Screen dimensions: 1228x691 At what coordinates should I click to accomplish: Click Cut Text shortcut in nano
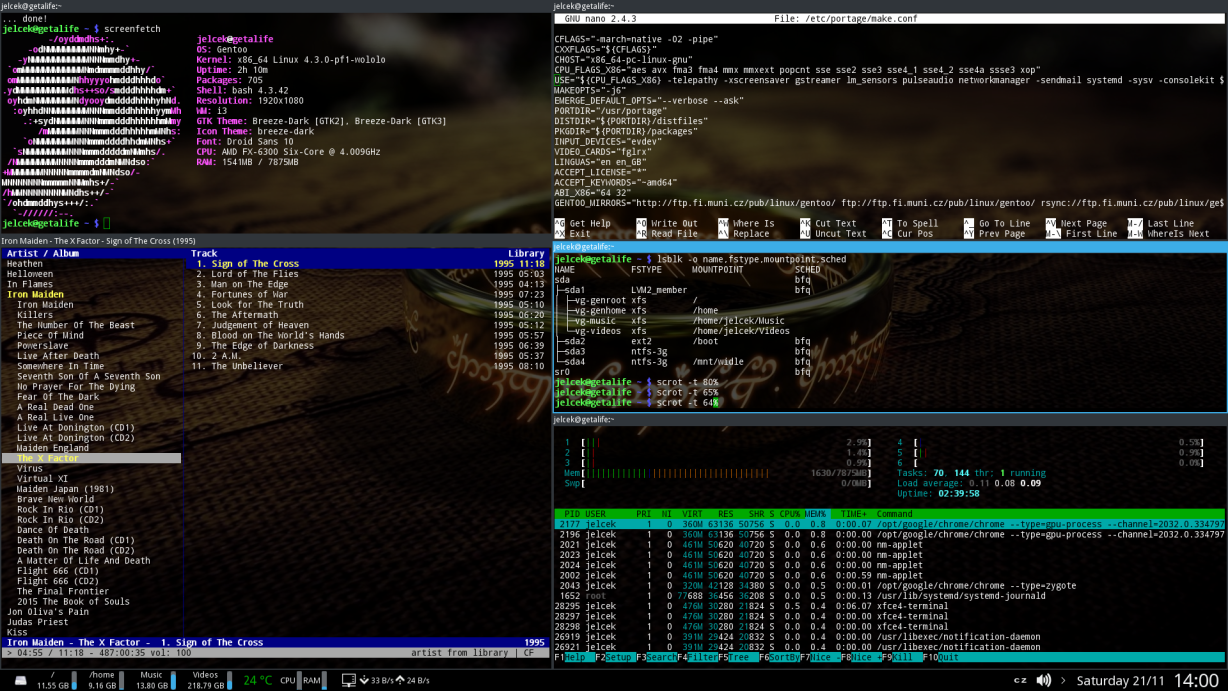coord(827,224)
